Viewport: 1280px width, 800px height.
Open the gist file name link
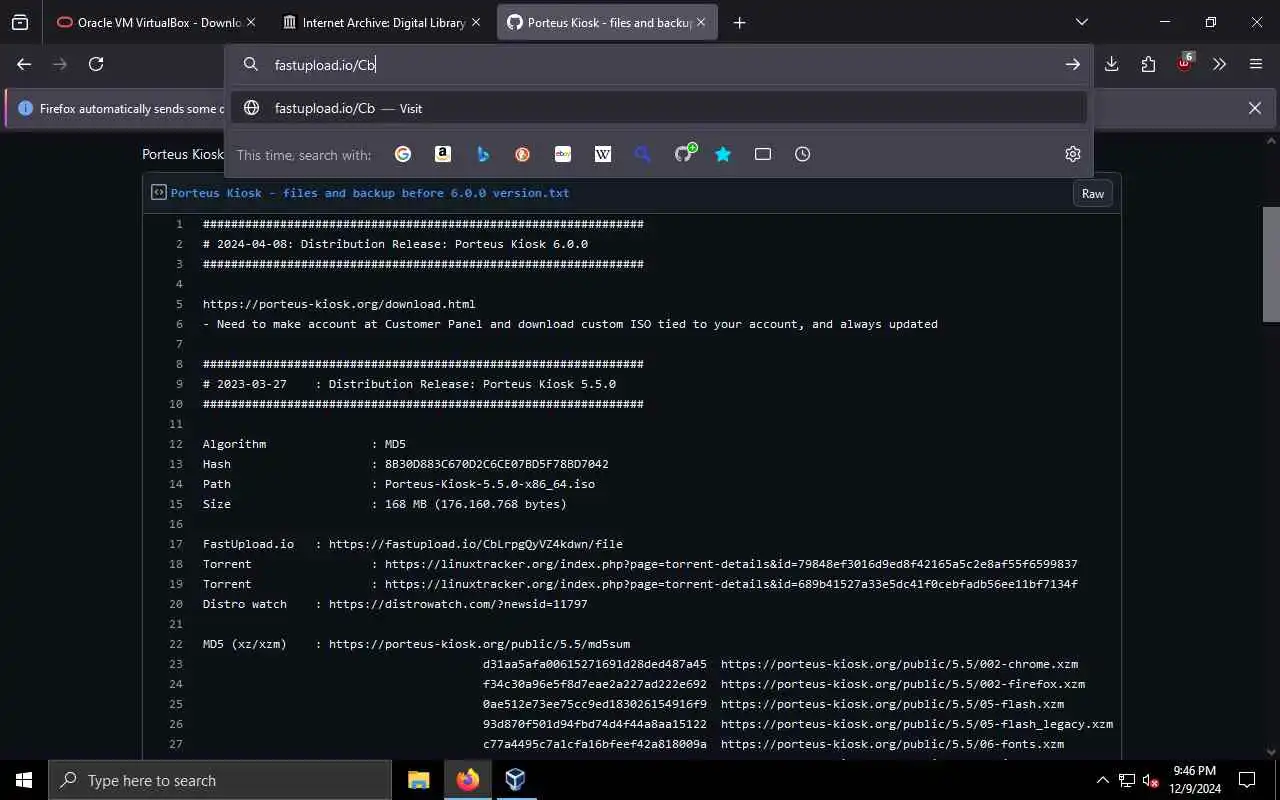(370, 193)
